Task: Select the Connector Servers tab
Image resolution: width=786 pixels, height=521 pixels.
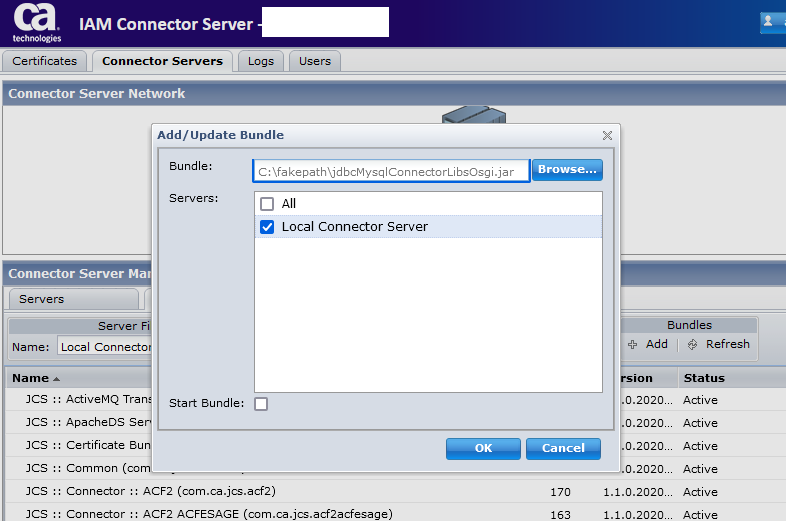Action: point(162,61)
